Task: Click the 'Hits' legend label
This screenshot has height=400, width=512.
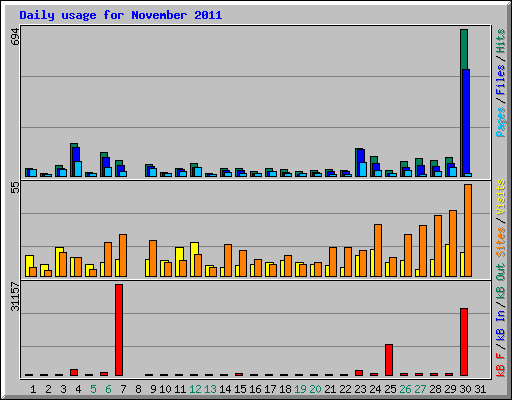Action: coord(501,41)
